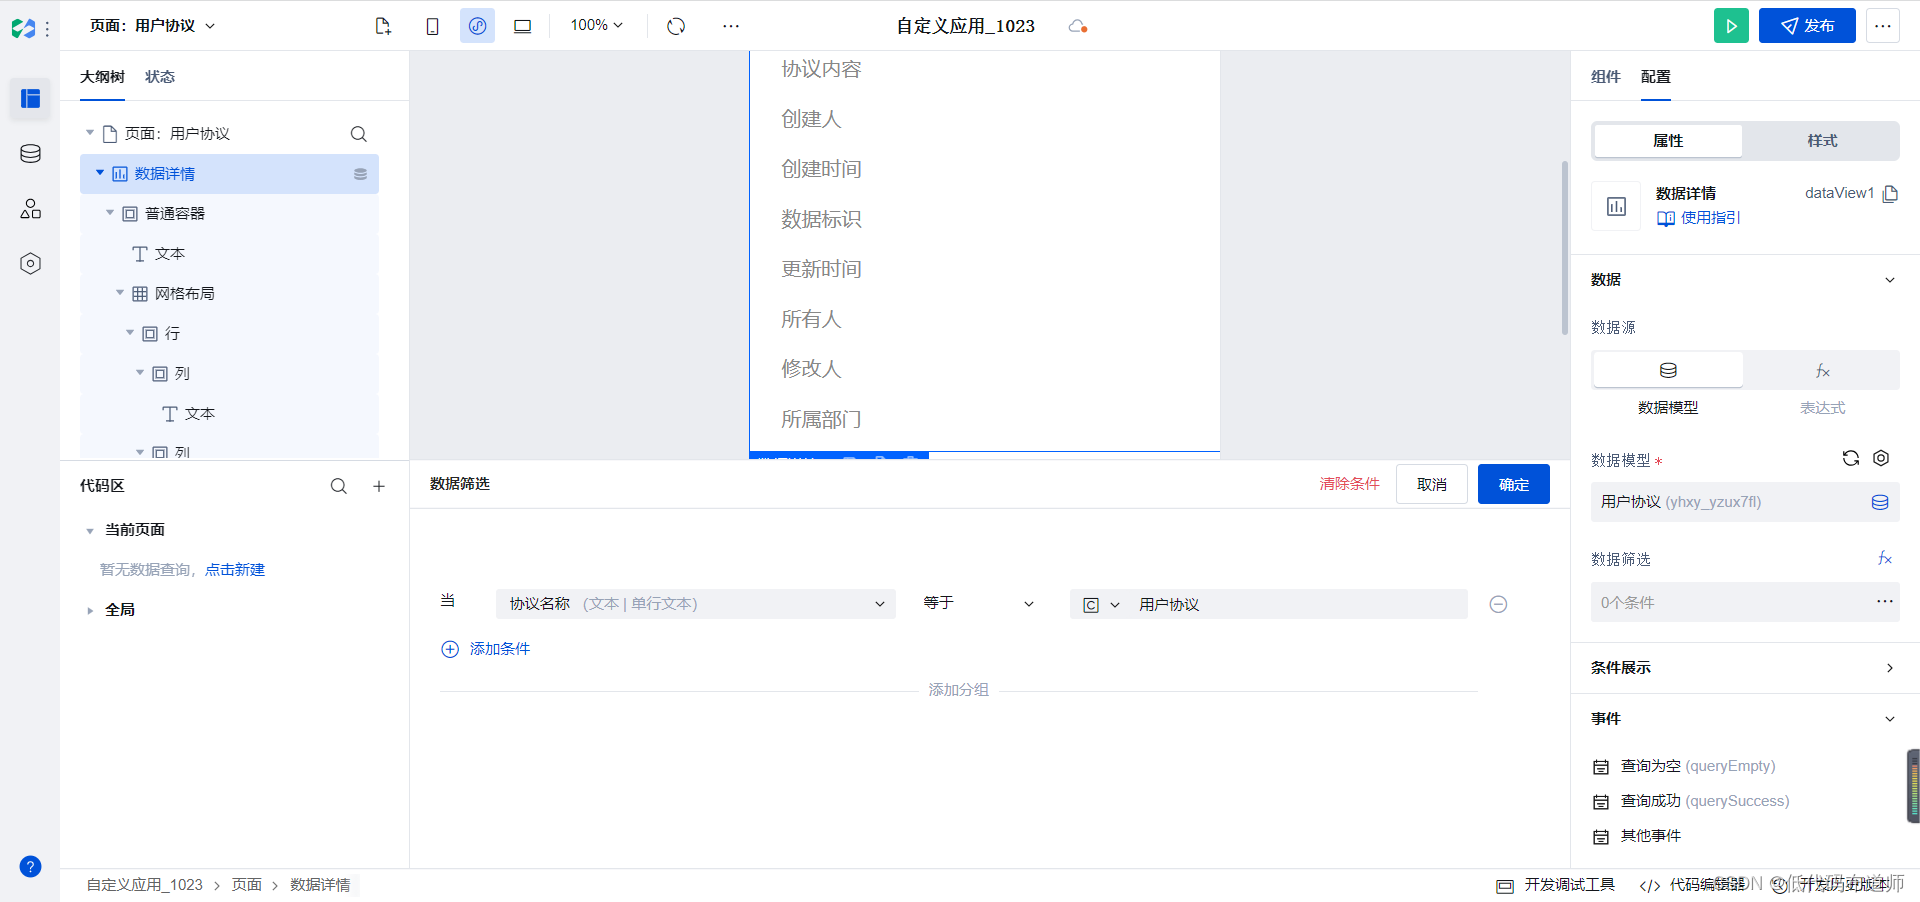Switch to 状态 tab
This screenshot has height=902, width=1920.
tap(160, 77)
